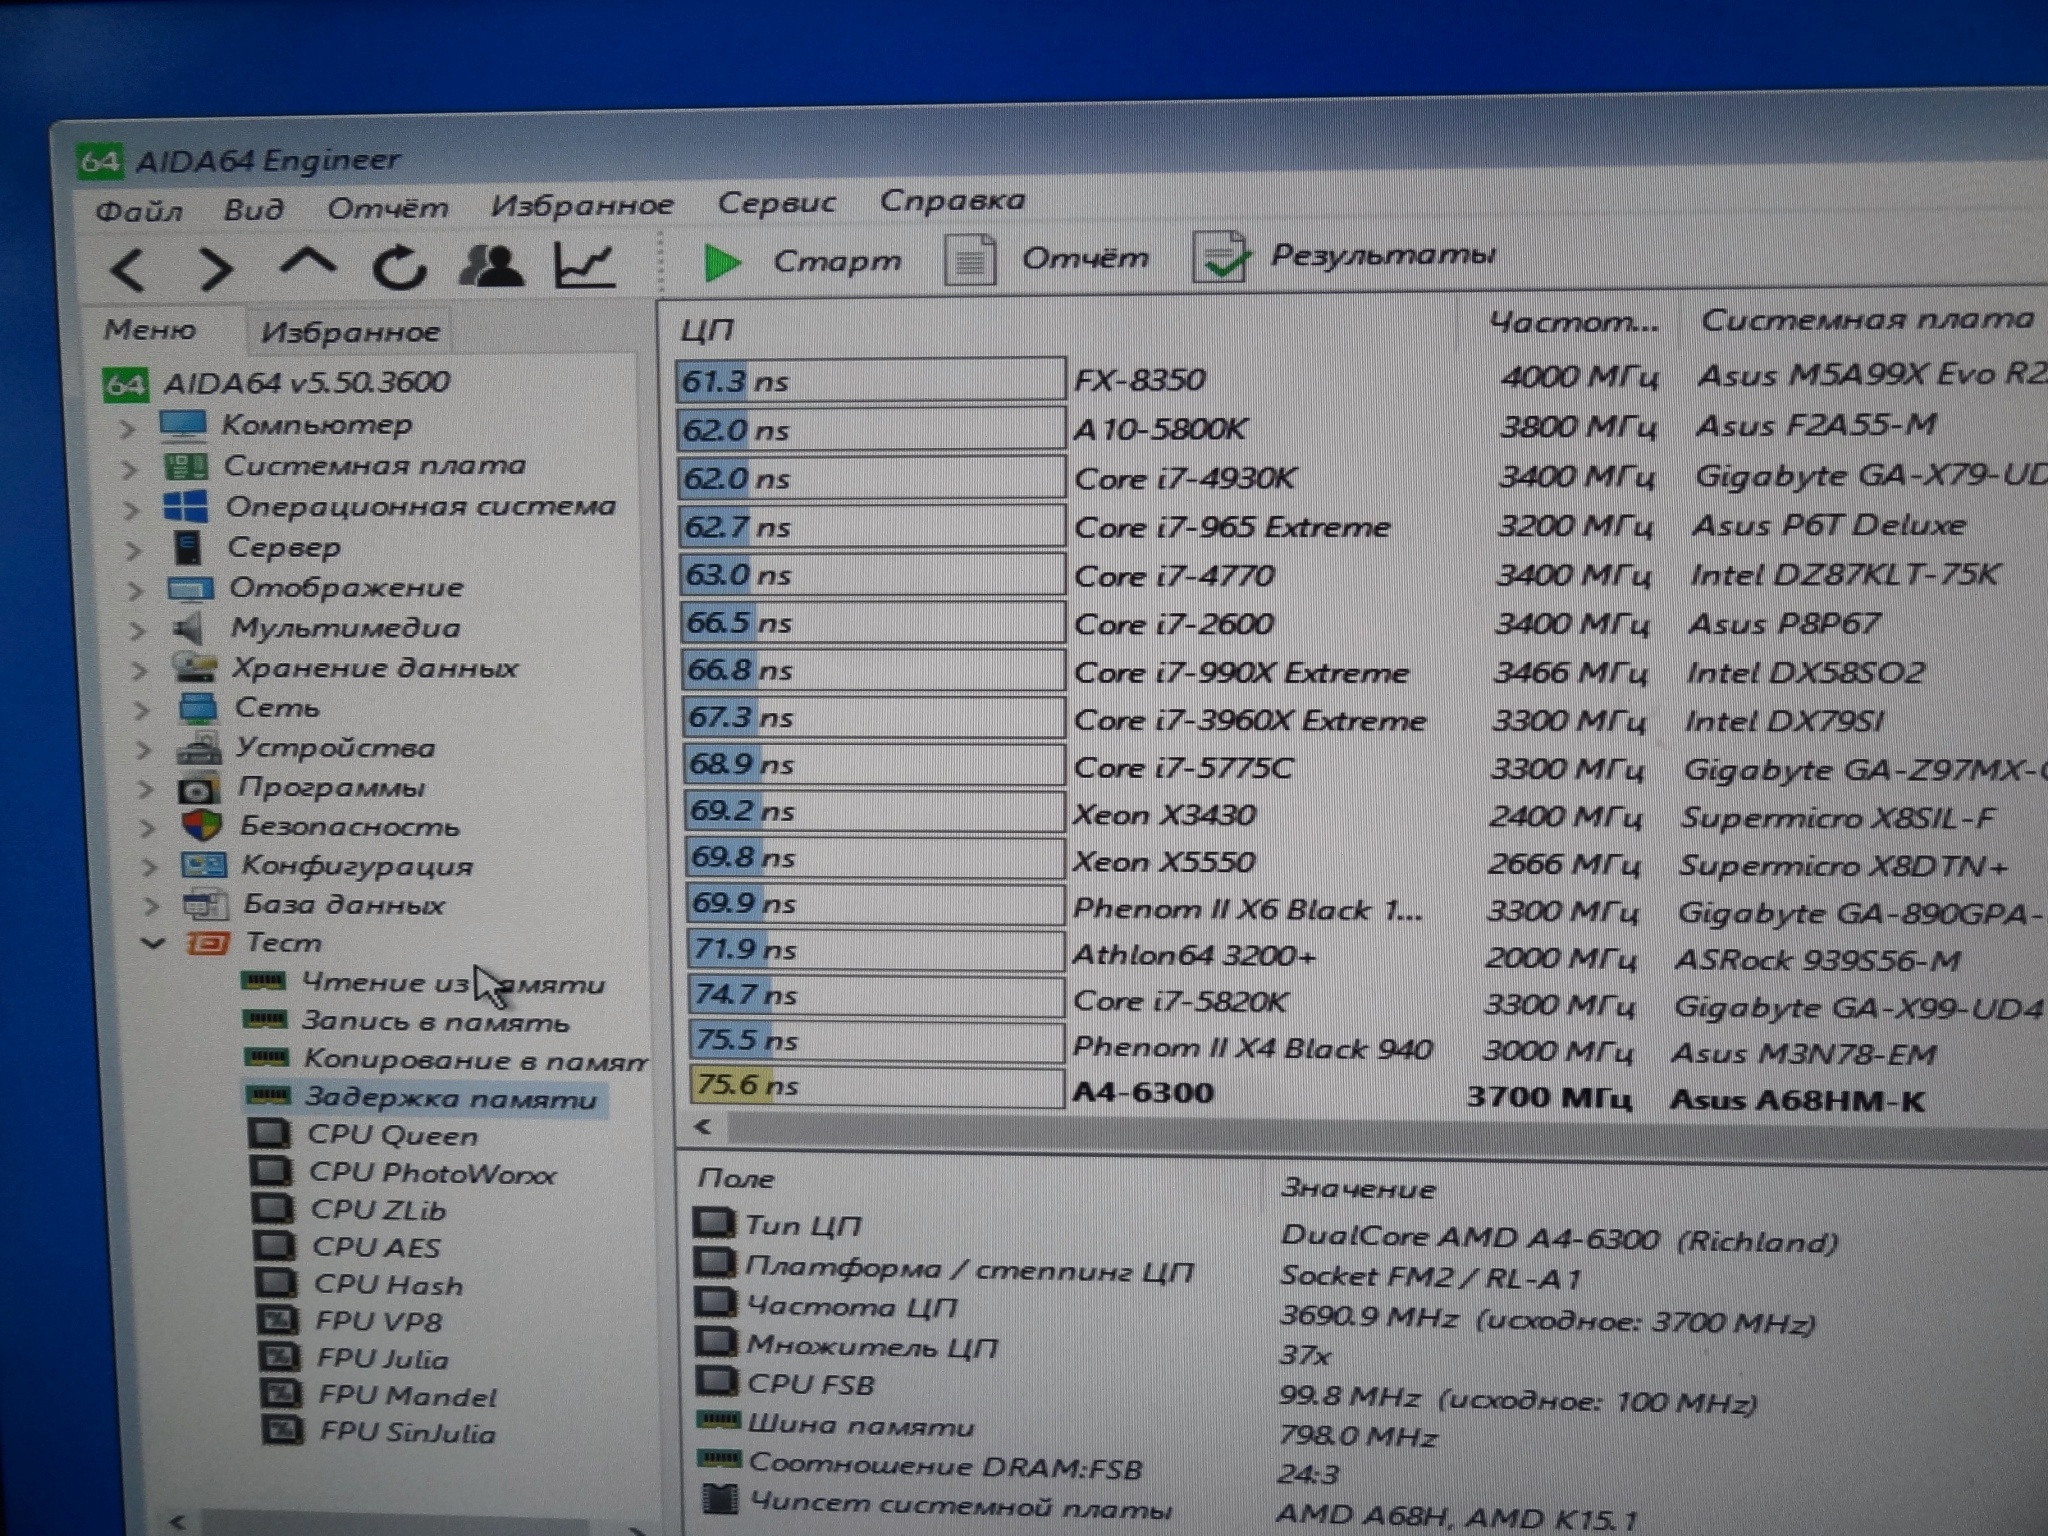
Task: Open the chart graph toolbar icon
Action: 583,265
